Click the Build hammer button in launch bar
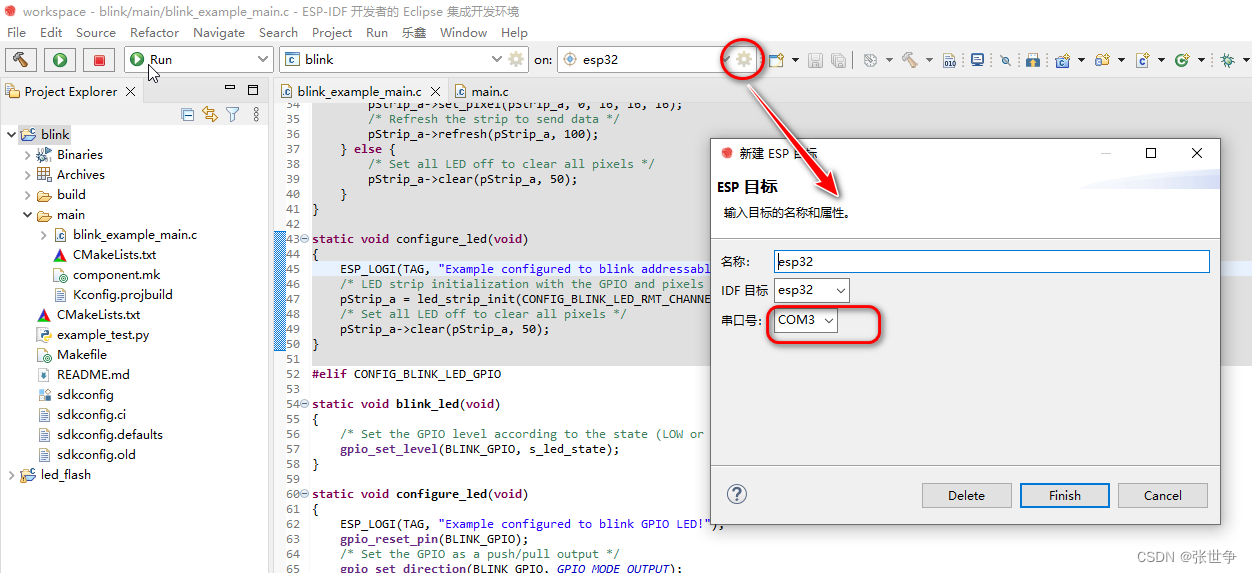 pos(22,60)
